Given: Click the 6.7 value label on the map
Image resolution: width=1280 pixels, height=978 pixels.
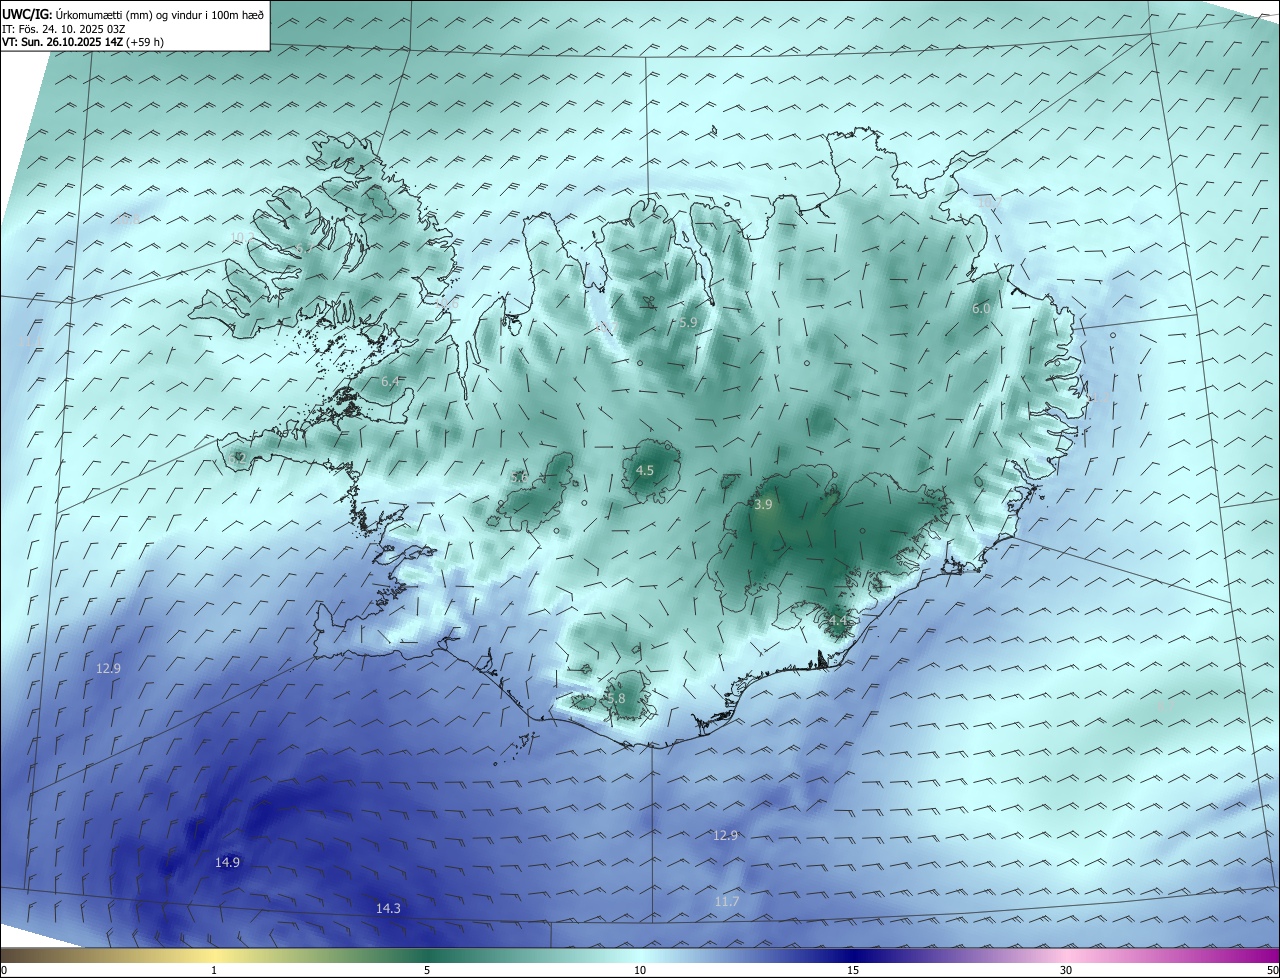Looking at the screenshot, I should [304, 248].
